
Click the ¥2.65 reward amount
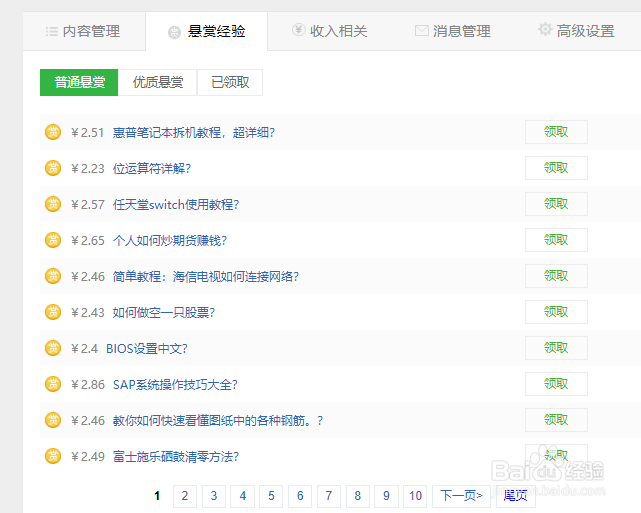click(87, 240)
